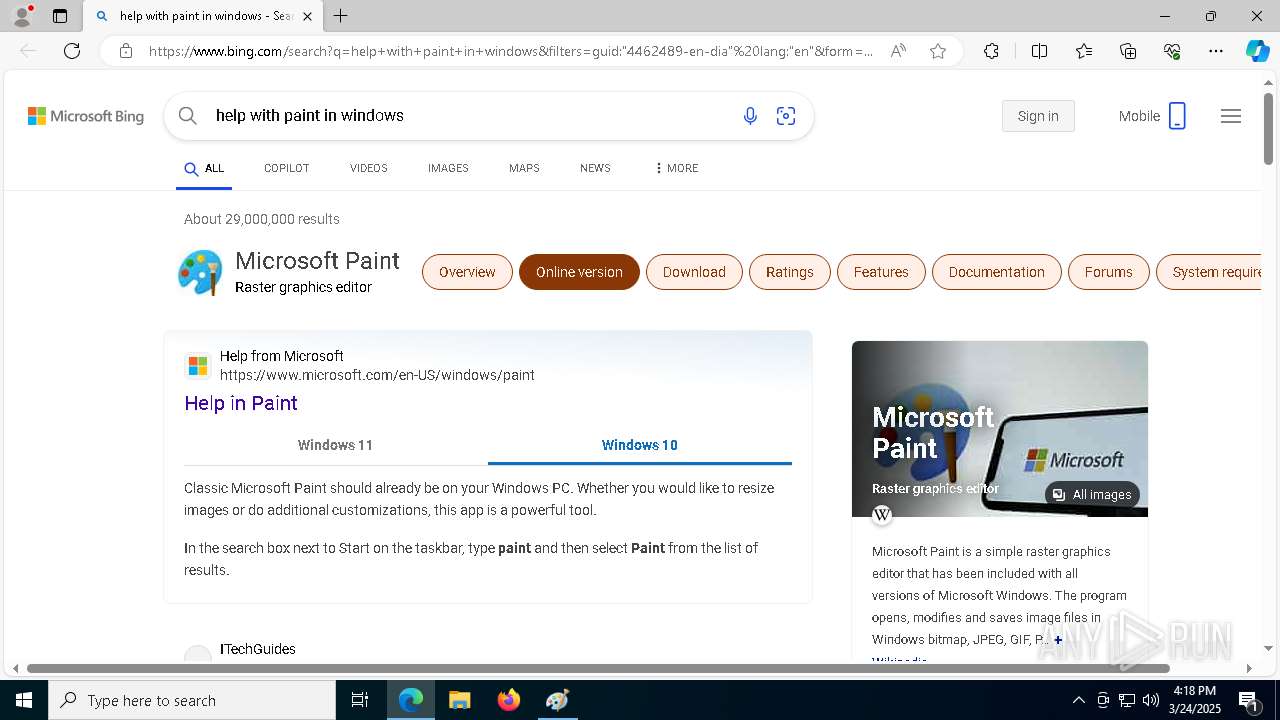Click the Bing search text field

470,116
